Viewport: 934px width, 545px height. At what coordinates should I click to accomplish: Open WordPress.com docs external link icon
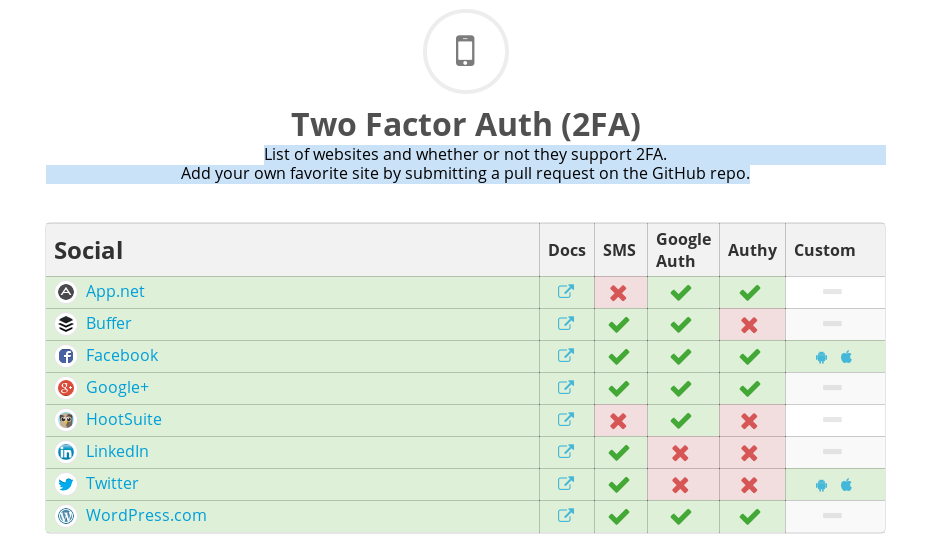point(565,515)
